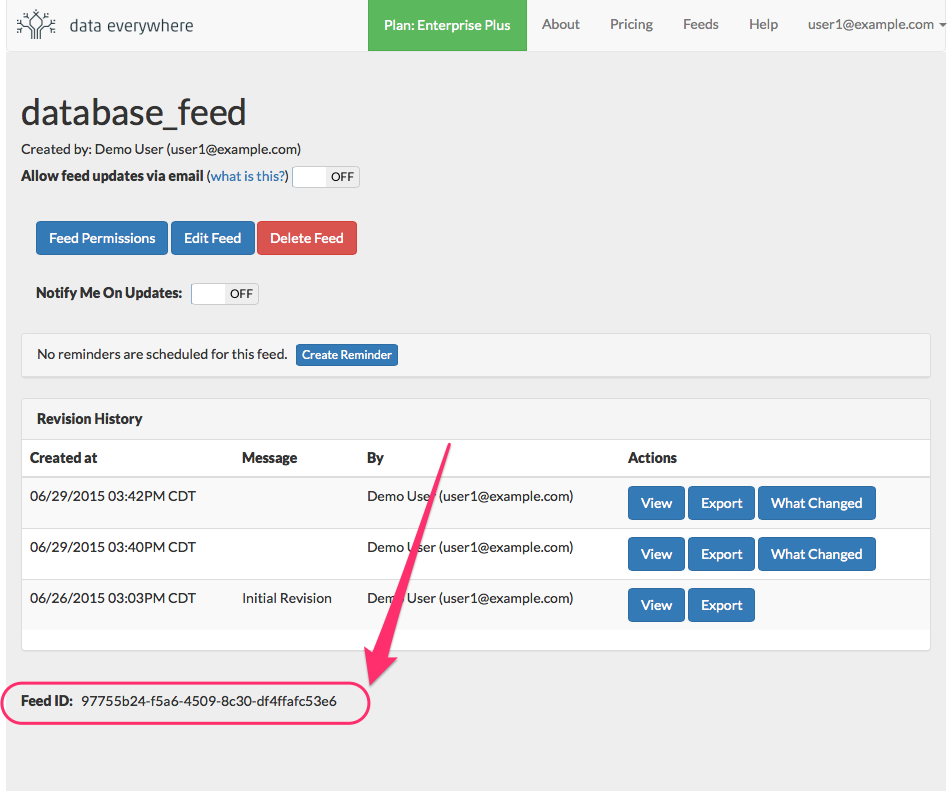Click the 'By' column header
This screenshot has height=811, width=950.
375,458
